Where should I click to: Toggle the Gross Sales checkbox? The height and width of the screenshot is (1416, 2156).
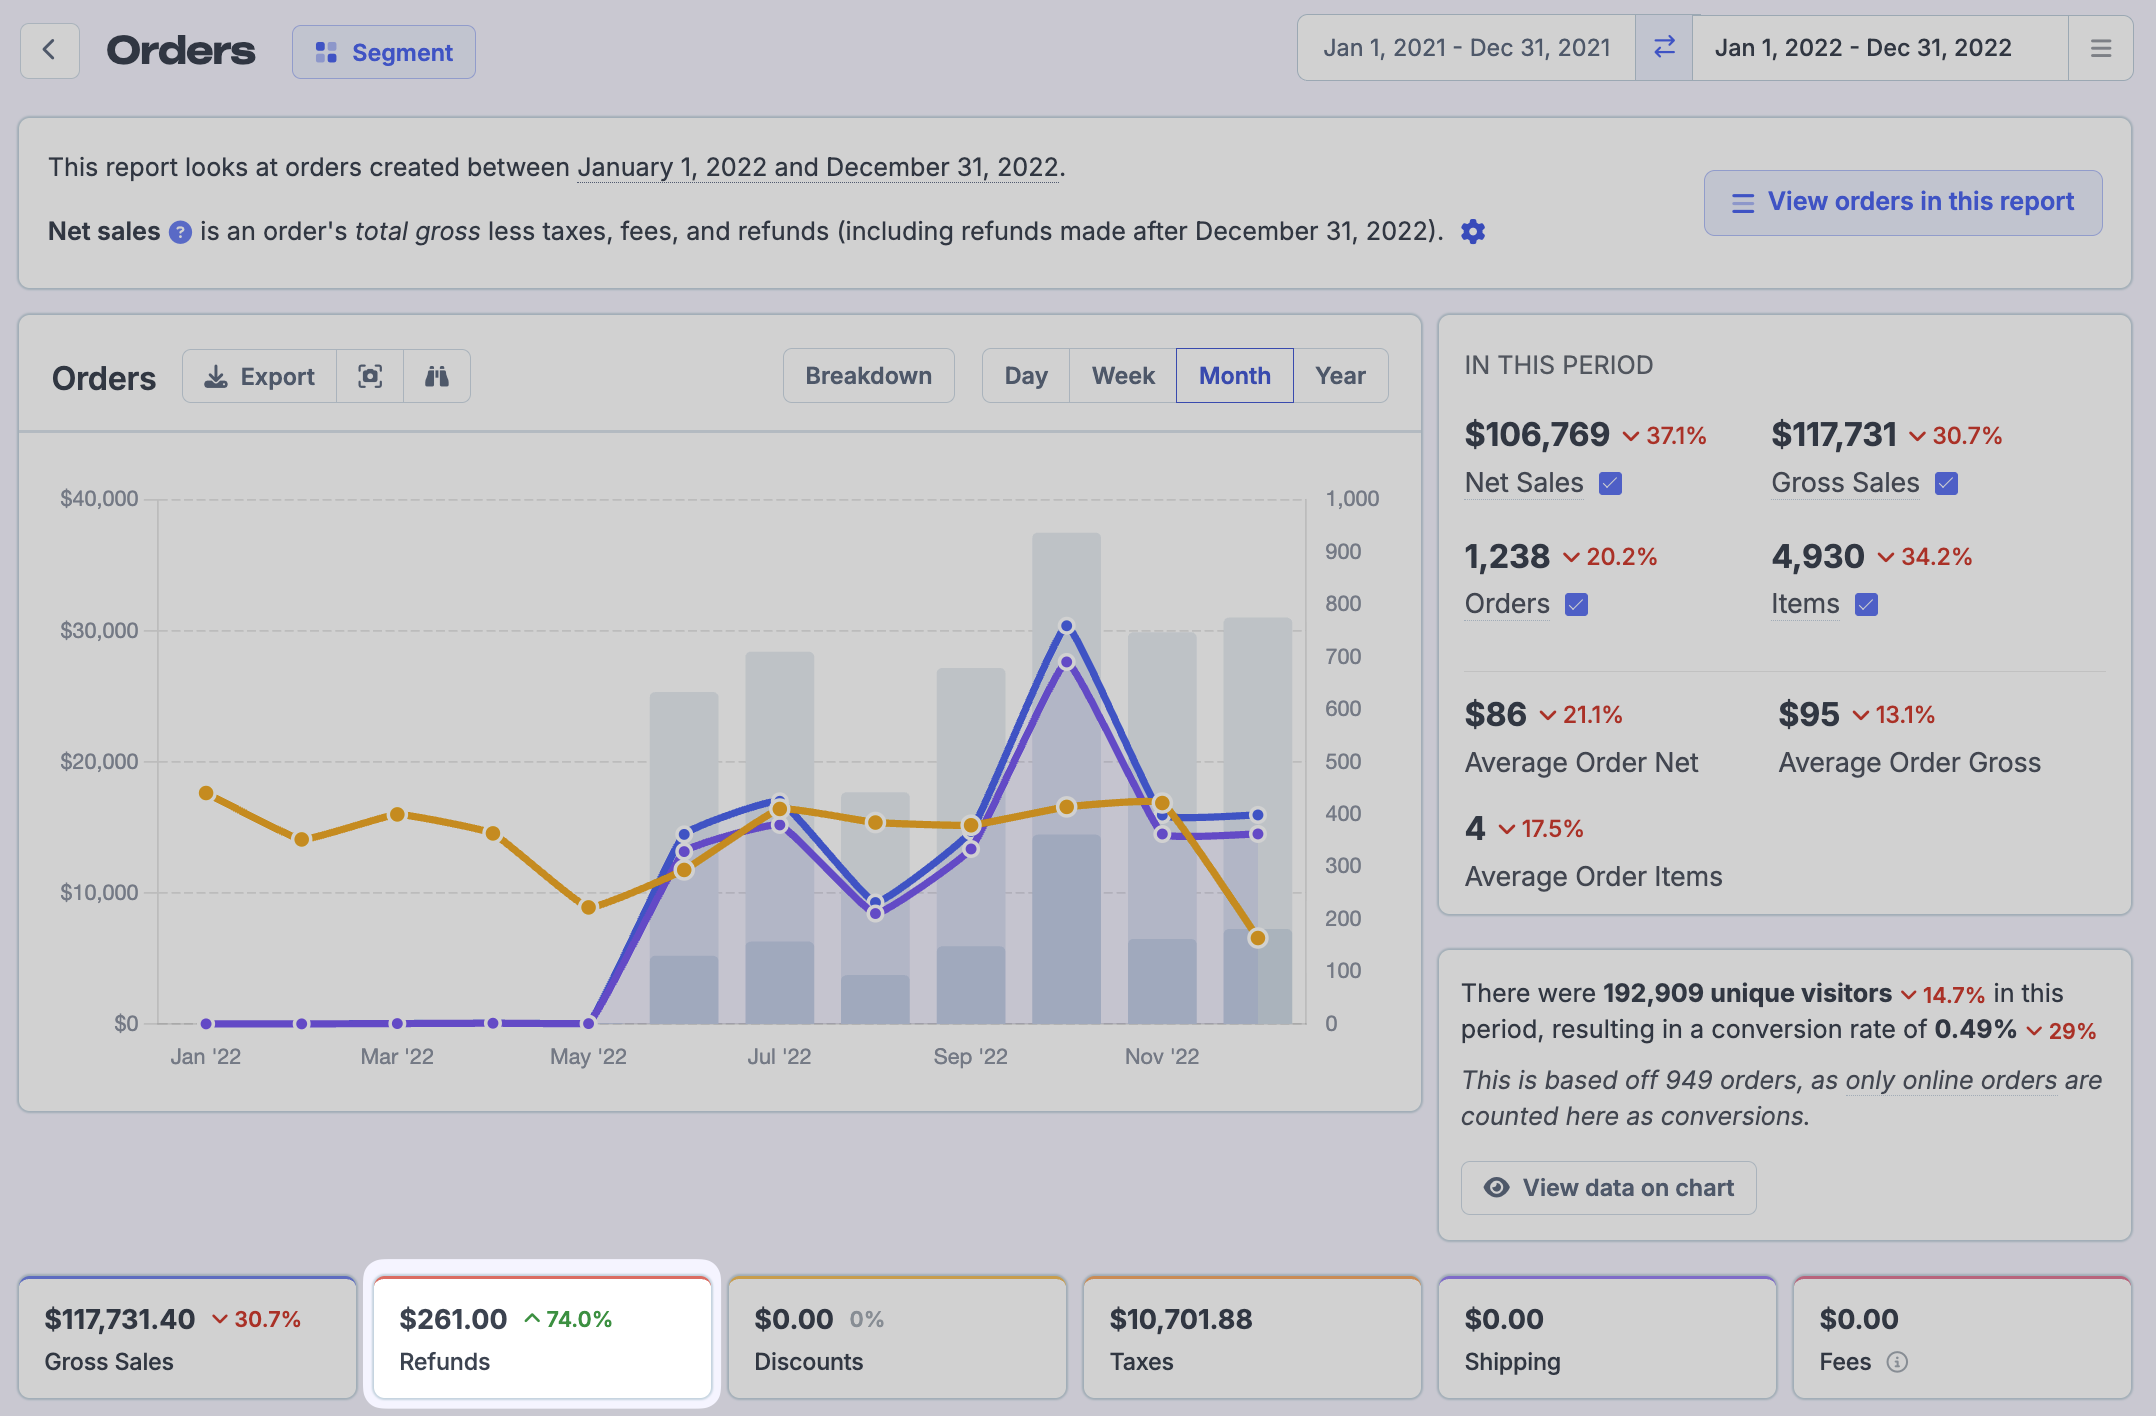point(1946,484)
